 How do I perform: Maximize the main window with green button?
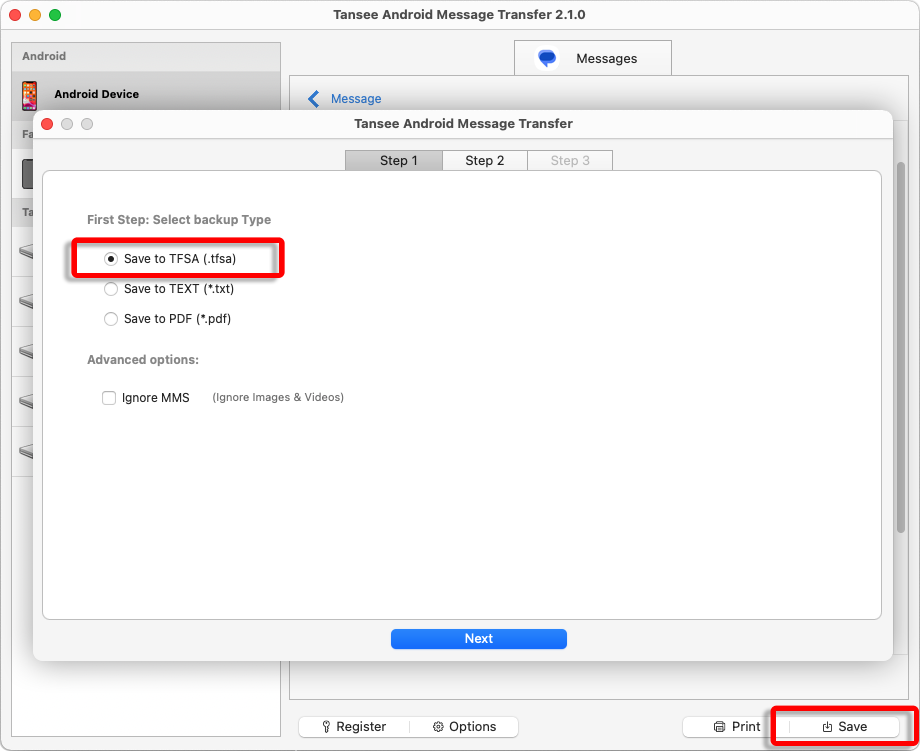55,15
